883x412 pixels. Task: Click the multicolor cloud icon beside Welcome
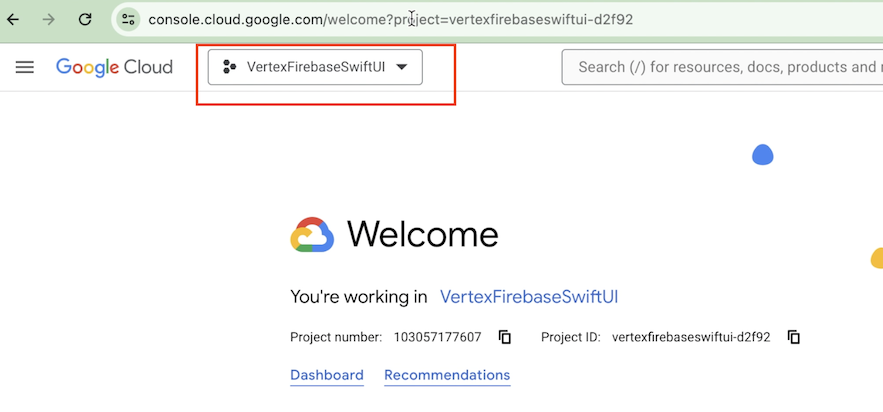point(312,235)
